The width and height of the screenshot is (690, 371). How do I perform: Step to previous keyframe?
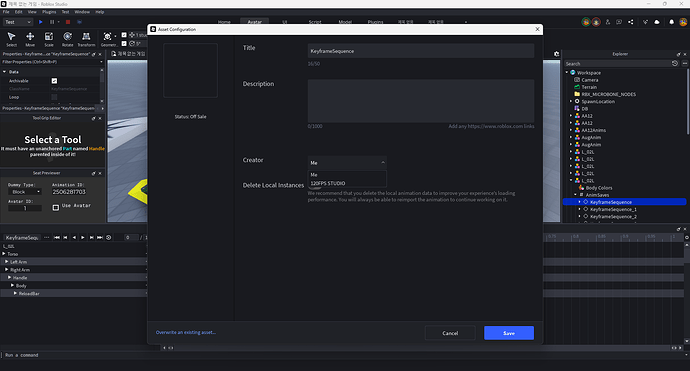[x=66, y=237]
